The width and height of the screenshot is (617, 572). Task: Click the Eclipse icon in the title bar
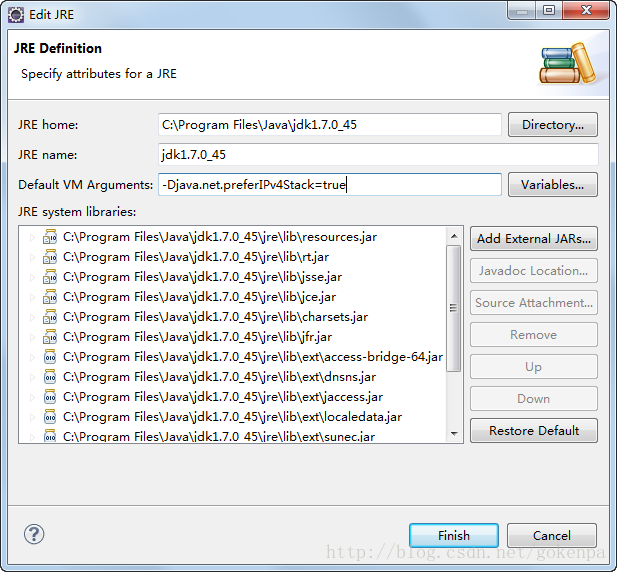point(16,15)
